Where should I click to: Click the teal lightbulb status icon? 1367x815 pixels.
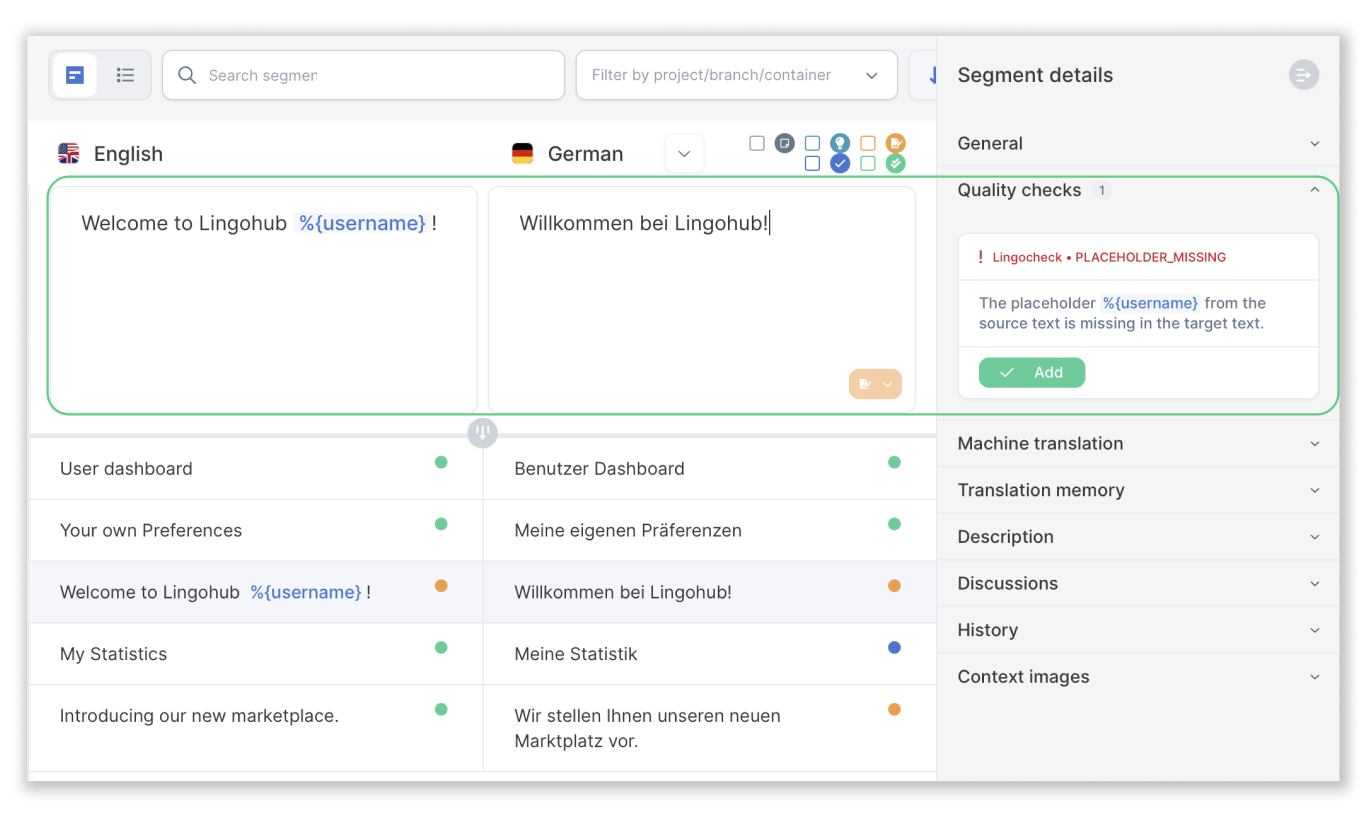pyautogui.click(x=840, y=143)
